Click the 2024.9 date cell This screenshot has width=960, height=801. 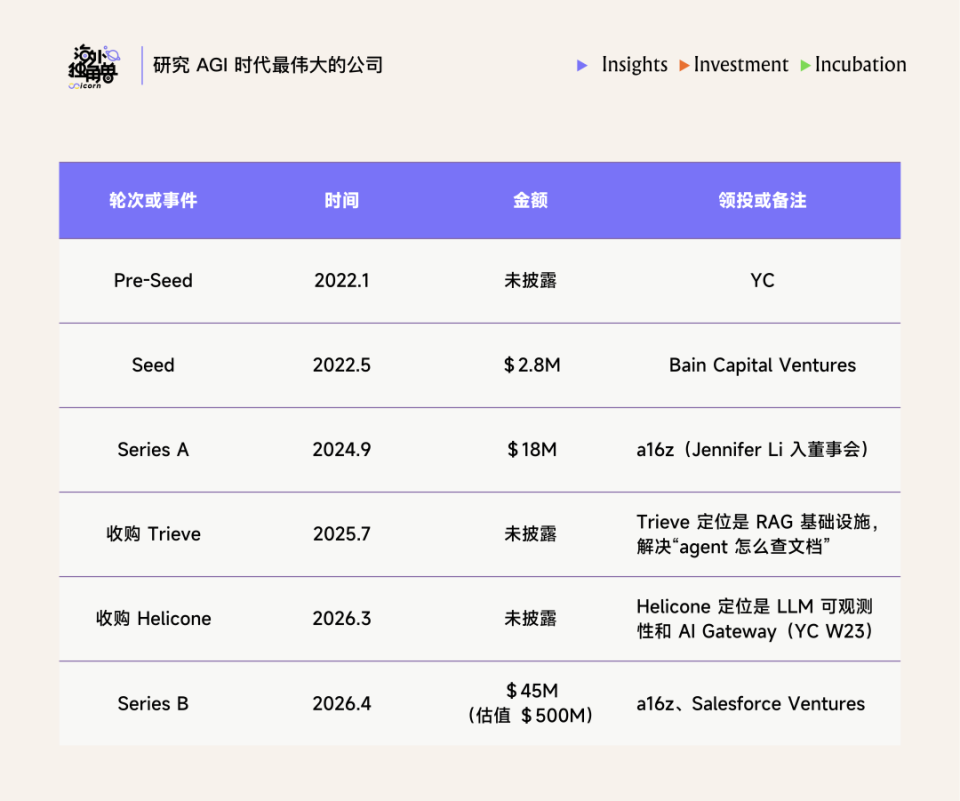[342, 449]
